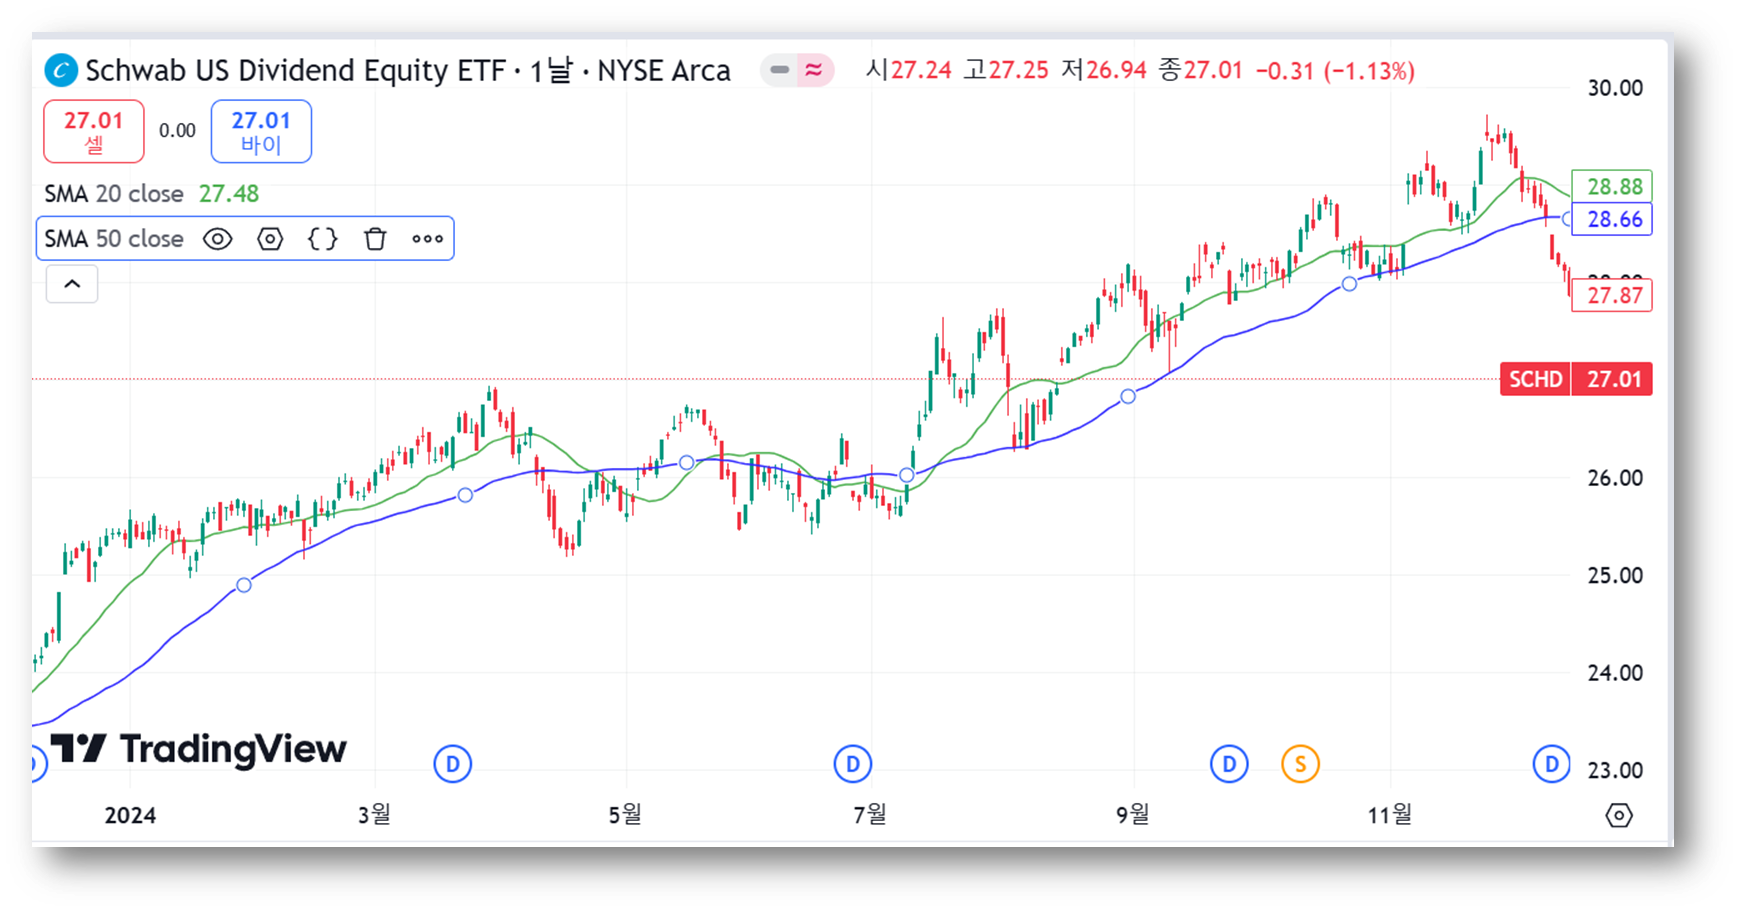Click the 7월 label on time axis

pos(870,815)
